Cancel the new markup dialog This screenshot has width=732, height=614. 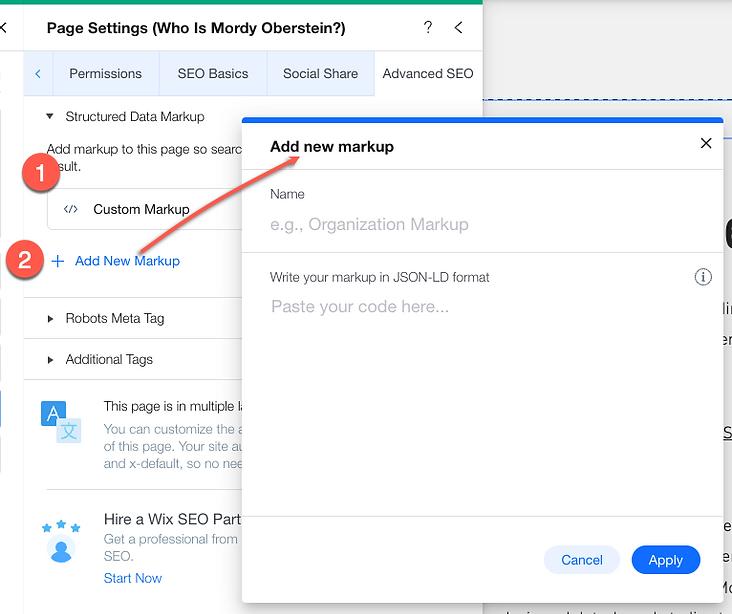tap(582, 560)
